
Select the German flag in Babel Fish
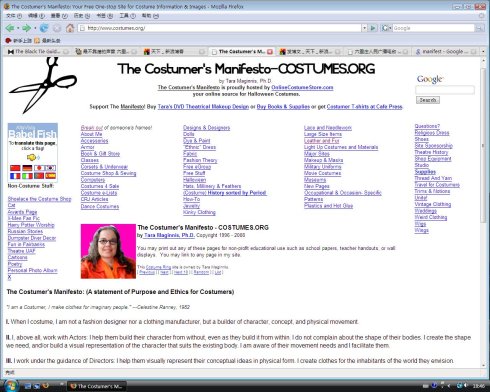[x=27, y=168]
